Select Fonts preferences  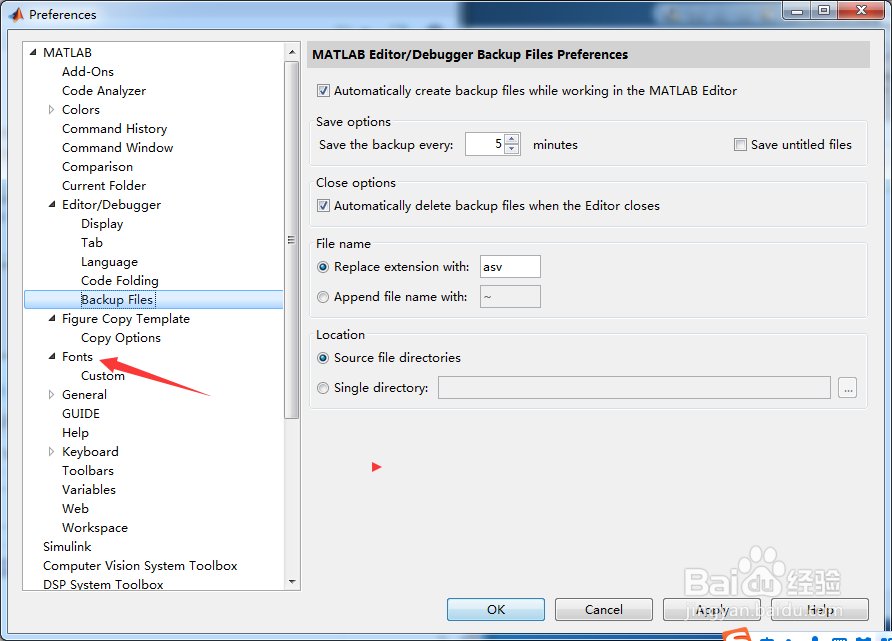coord(77,357)
